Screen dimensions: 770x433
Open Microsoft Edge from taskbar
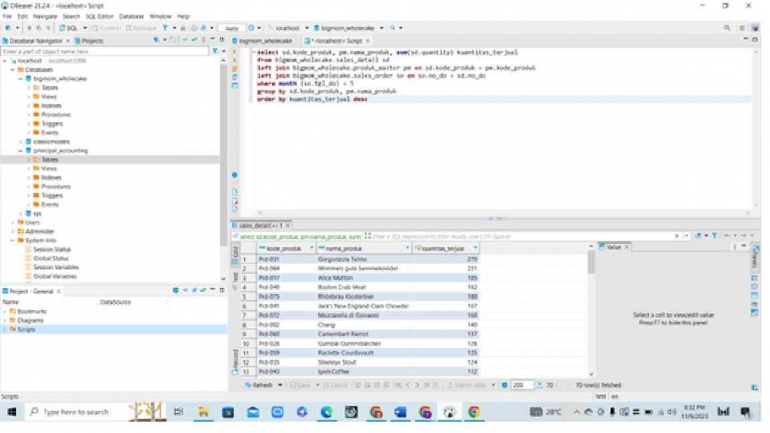(x=327, y=412)
